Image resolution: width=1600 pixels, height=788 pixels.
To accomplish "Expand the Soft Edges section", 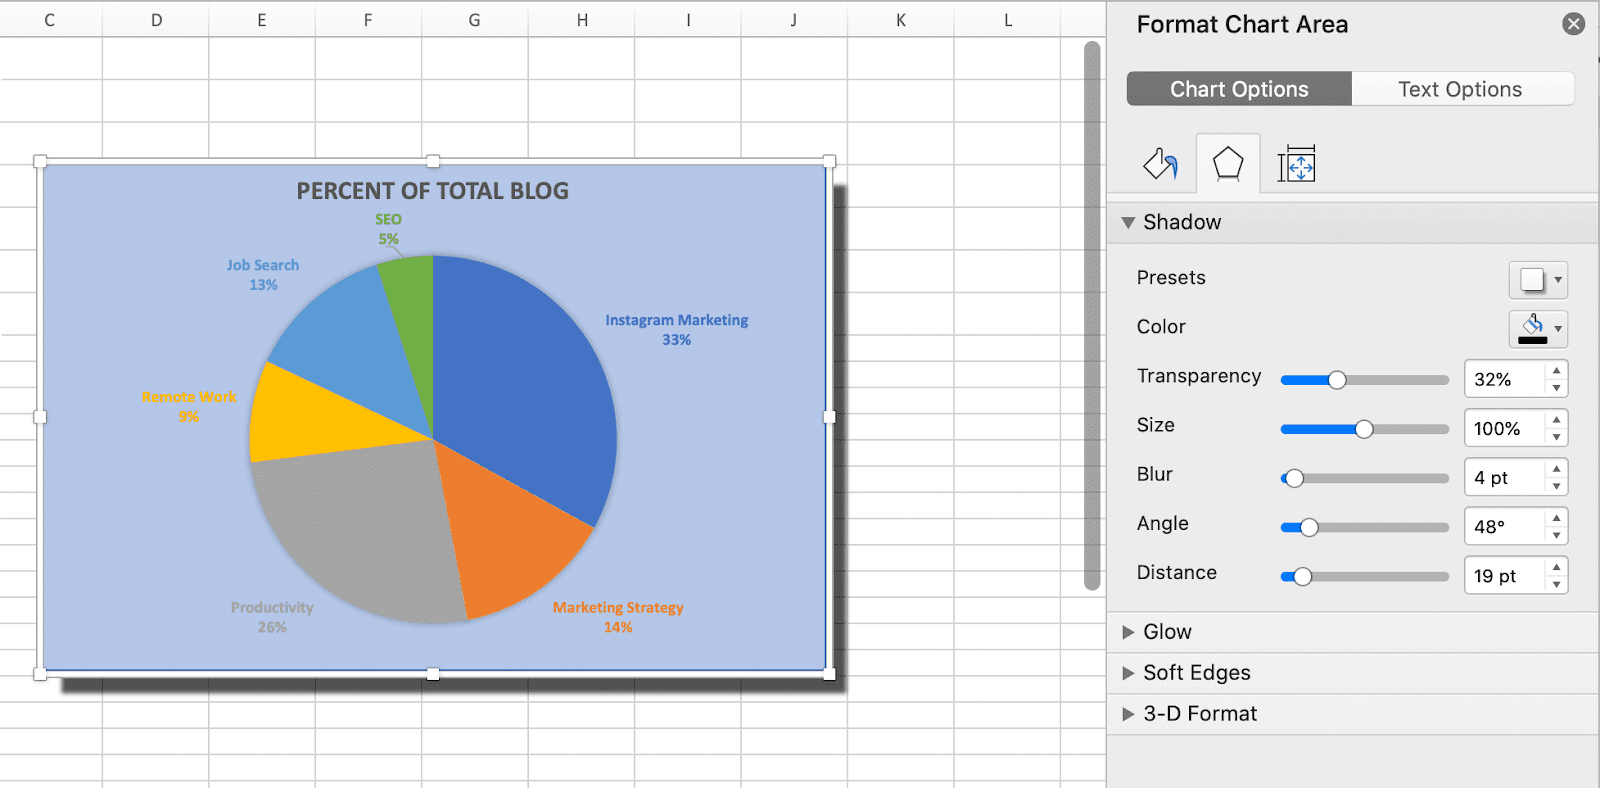I will (1128, 673).
